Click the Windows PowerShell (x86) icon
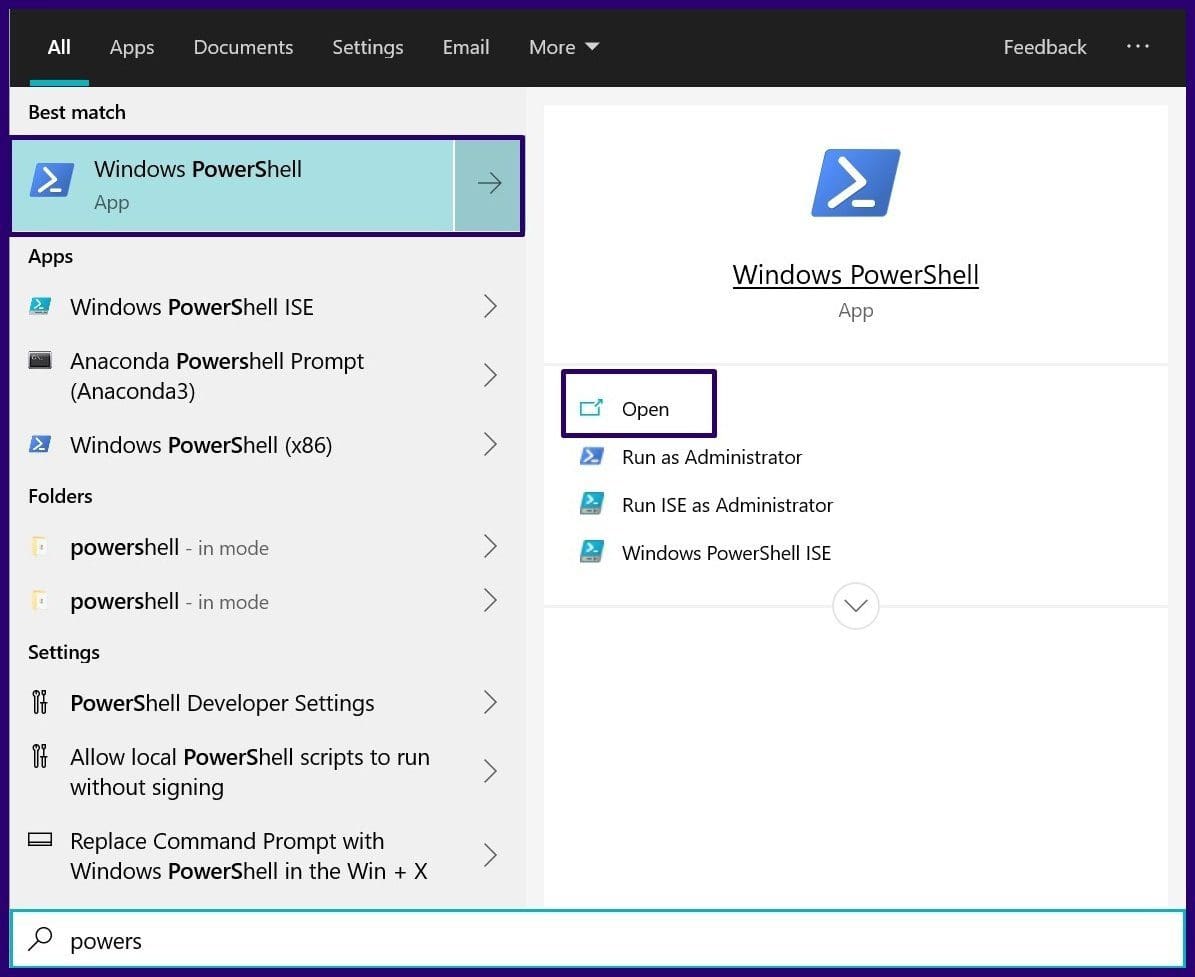The width and height of the screenshot is (1195, 977). point(40,444)
